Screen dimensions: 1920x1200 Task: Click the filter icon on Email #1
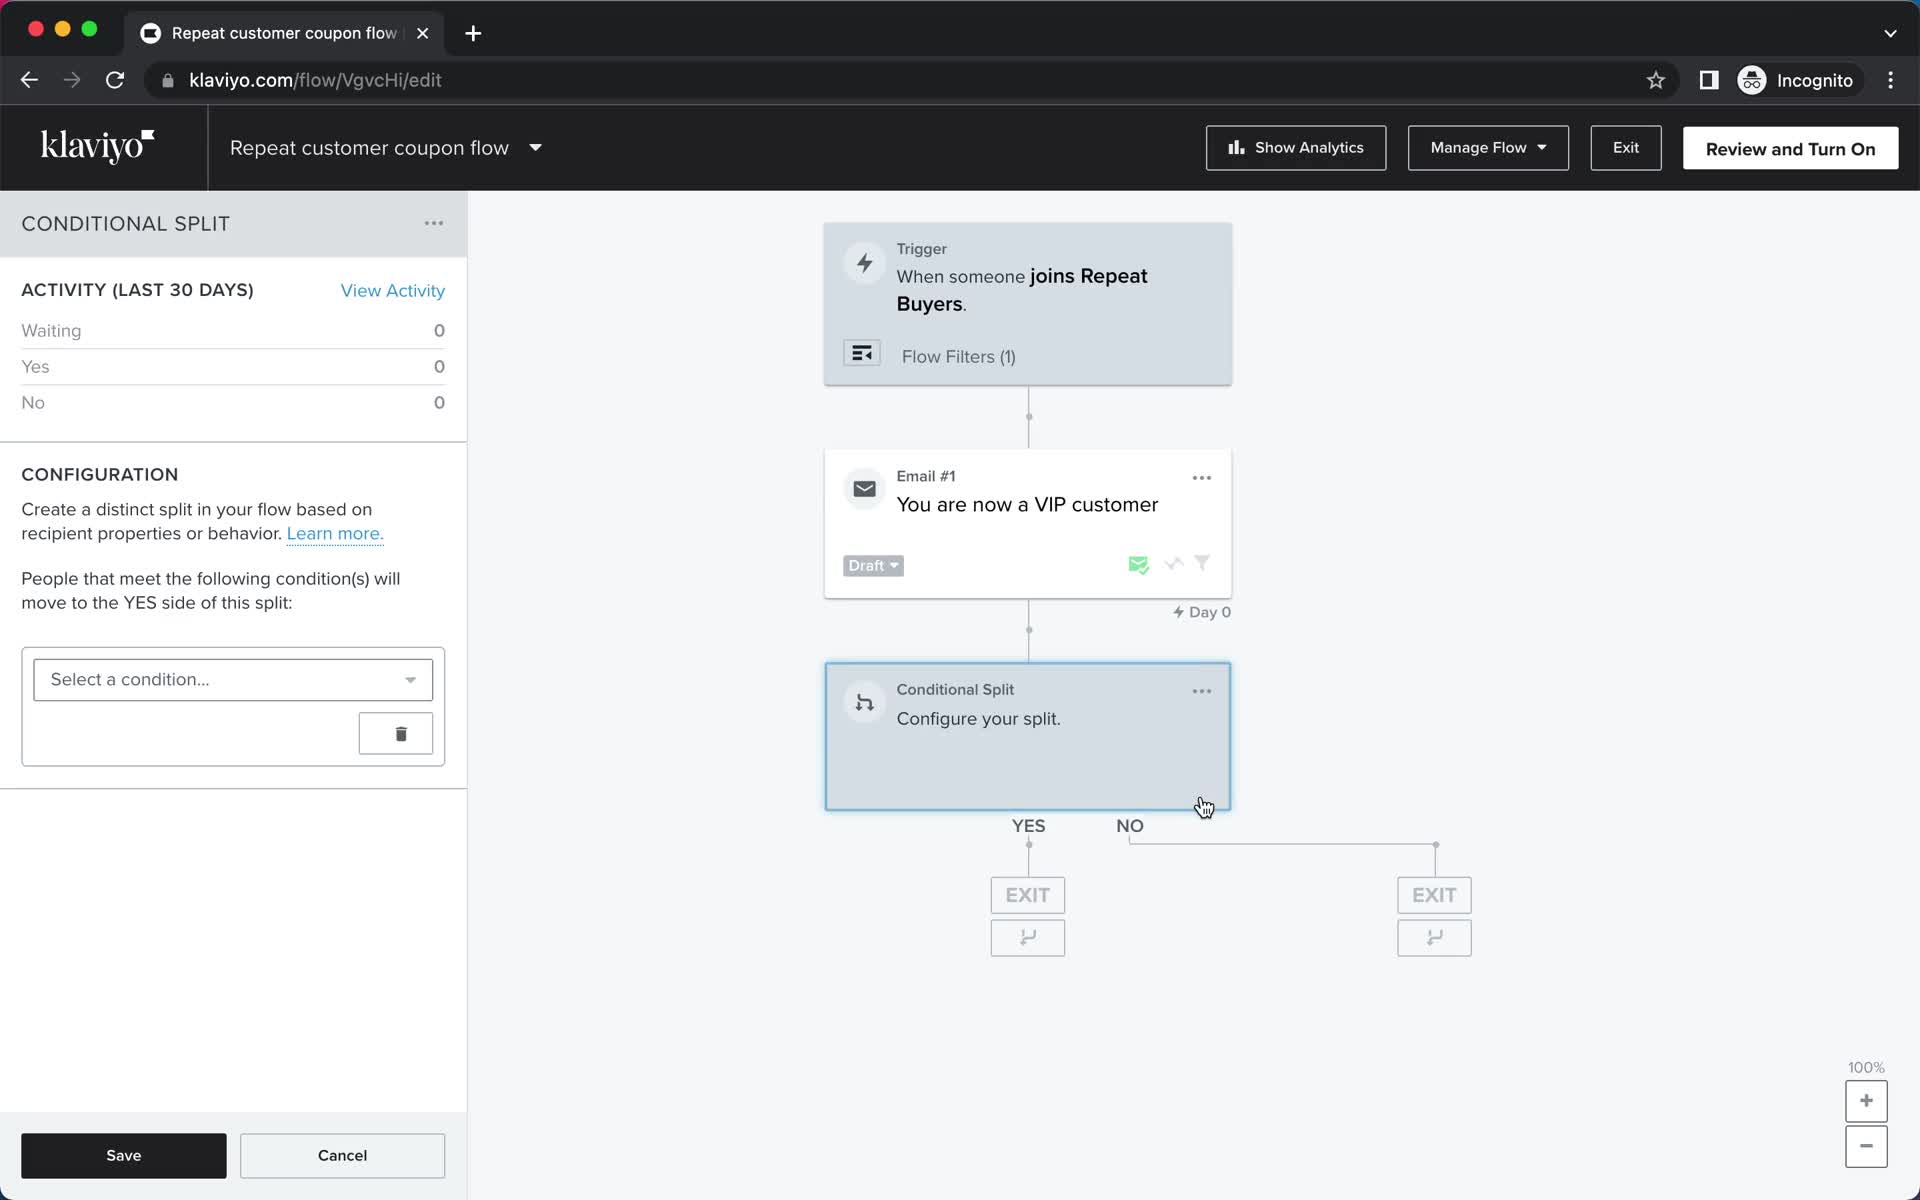1201,563
